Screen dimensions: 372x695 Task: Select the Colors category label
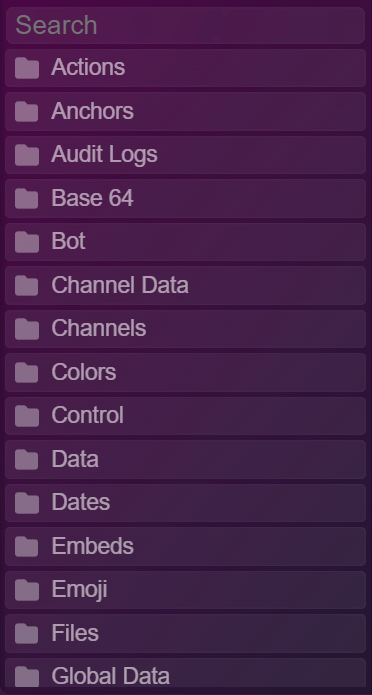[84, 372]
